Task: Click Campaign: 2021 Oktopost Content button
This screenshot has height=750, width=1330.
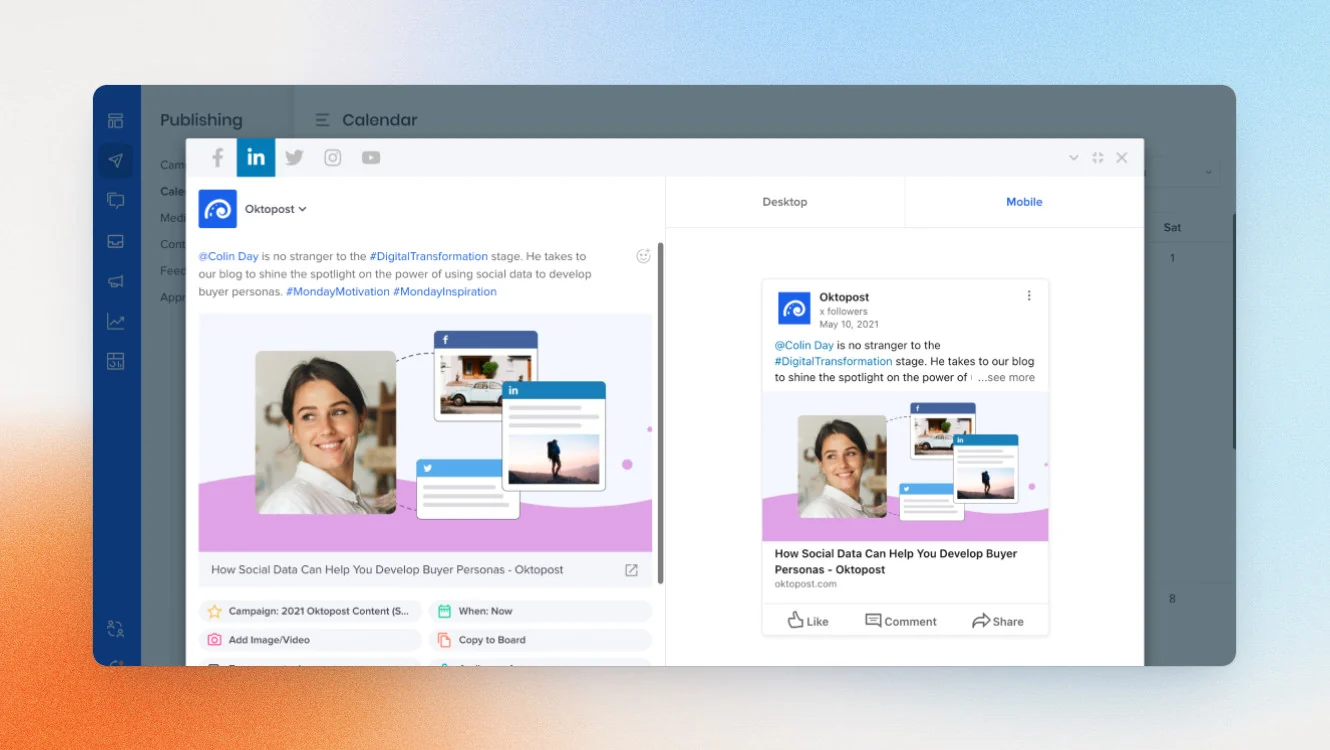Action: click(x=310, y=611)
